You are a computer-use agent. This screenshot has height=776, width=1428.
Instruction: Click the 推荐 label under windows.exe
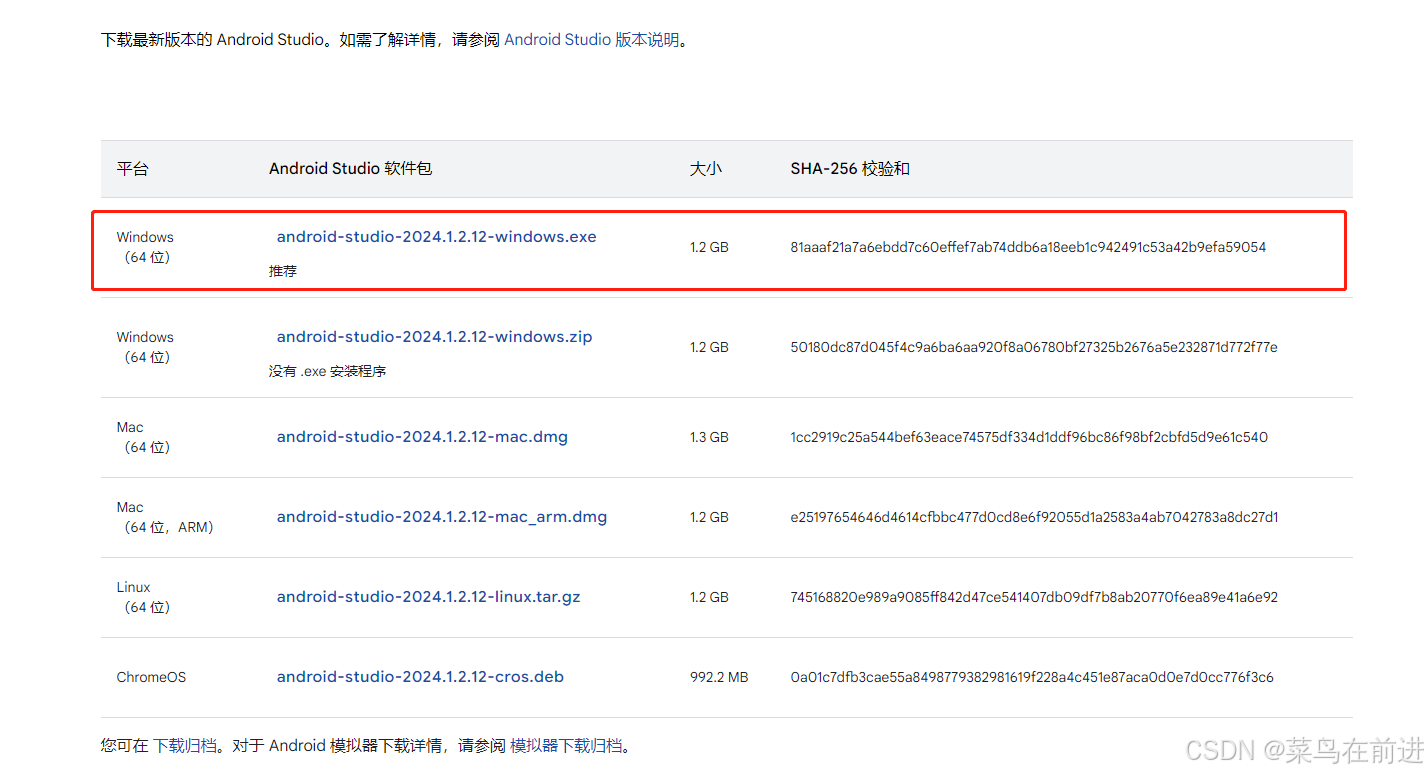283,271
